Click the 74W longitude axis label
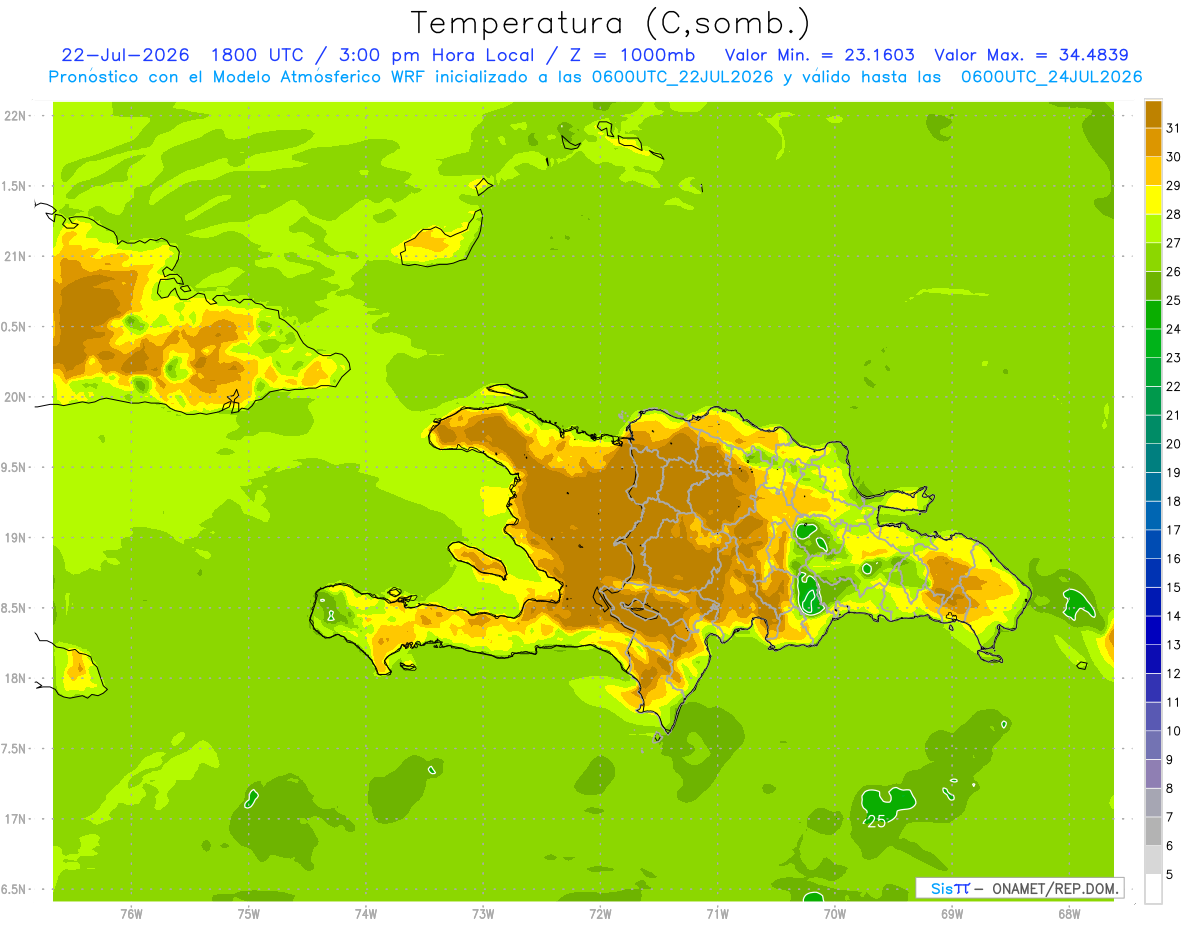The height and width of the screenshot is (927, 1200). (366, 914)
